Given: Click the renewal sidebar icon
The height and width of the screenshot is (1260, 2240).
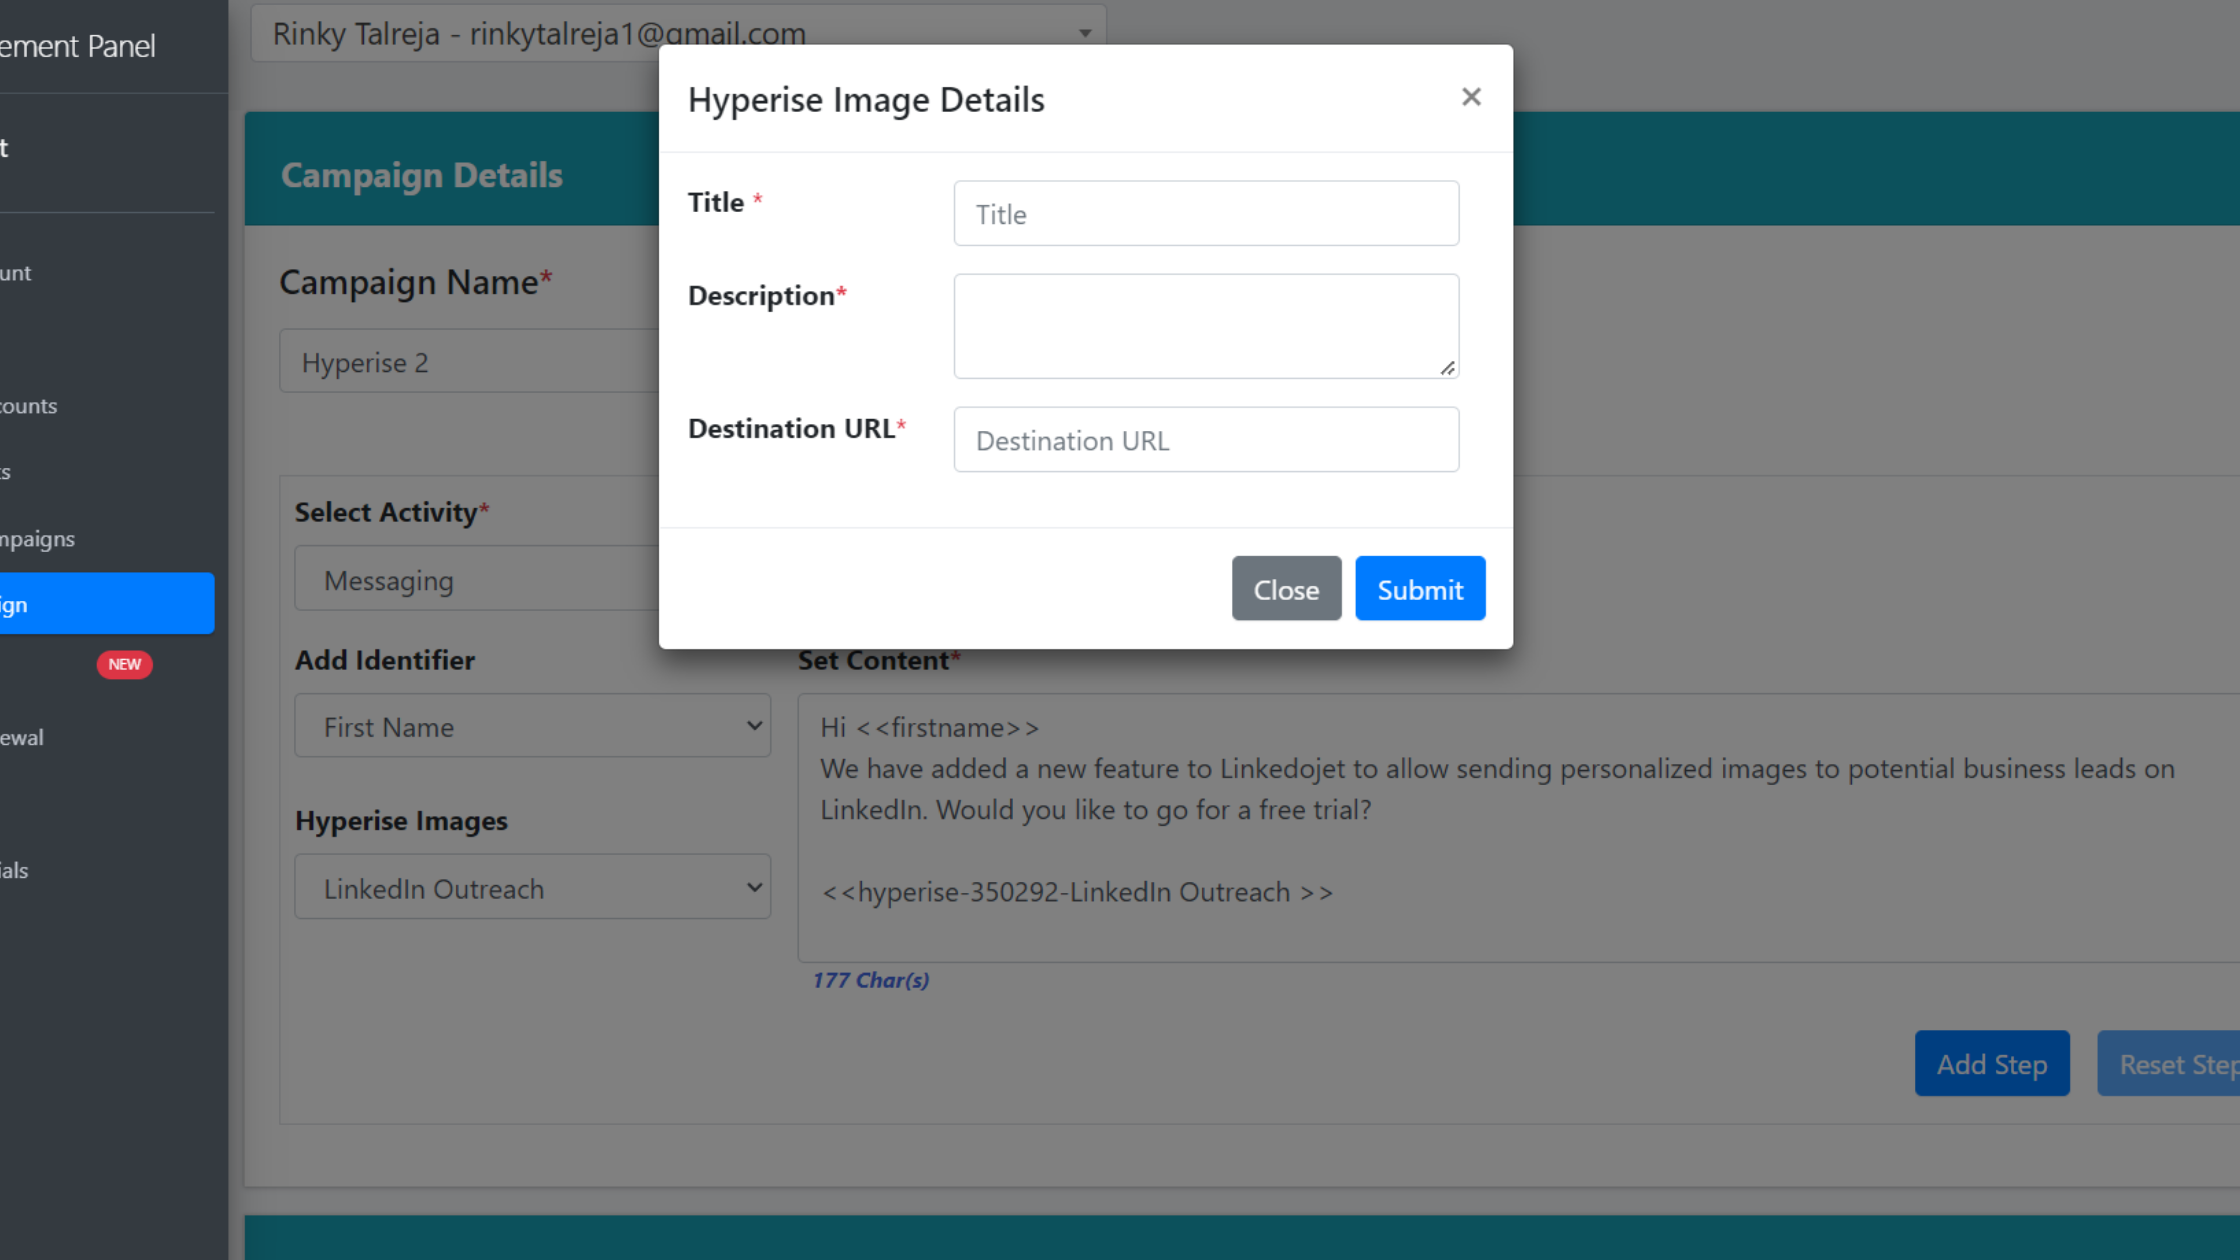Looking at the screenshot, I should tap(22, 737).
